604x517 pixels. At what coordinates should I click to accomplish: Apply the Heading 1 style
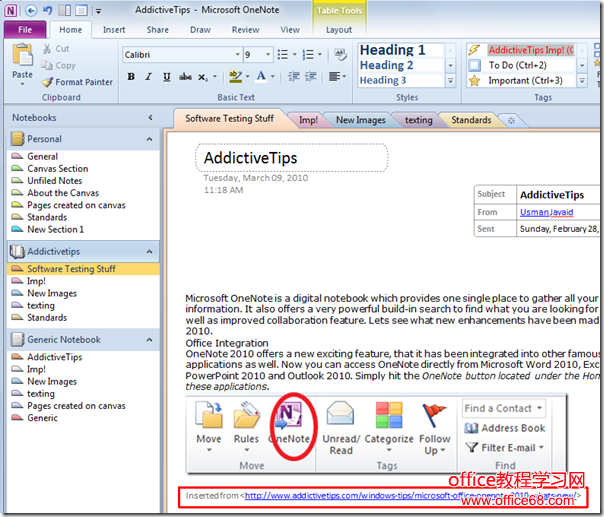401,50
